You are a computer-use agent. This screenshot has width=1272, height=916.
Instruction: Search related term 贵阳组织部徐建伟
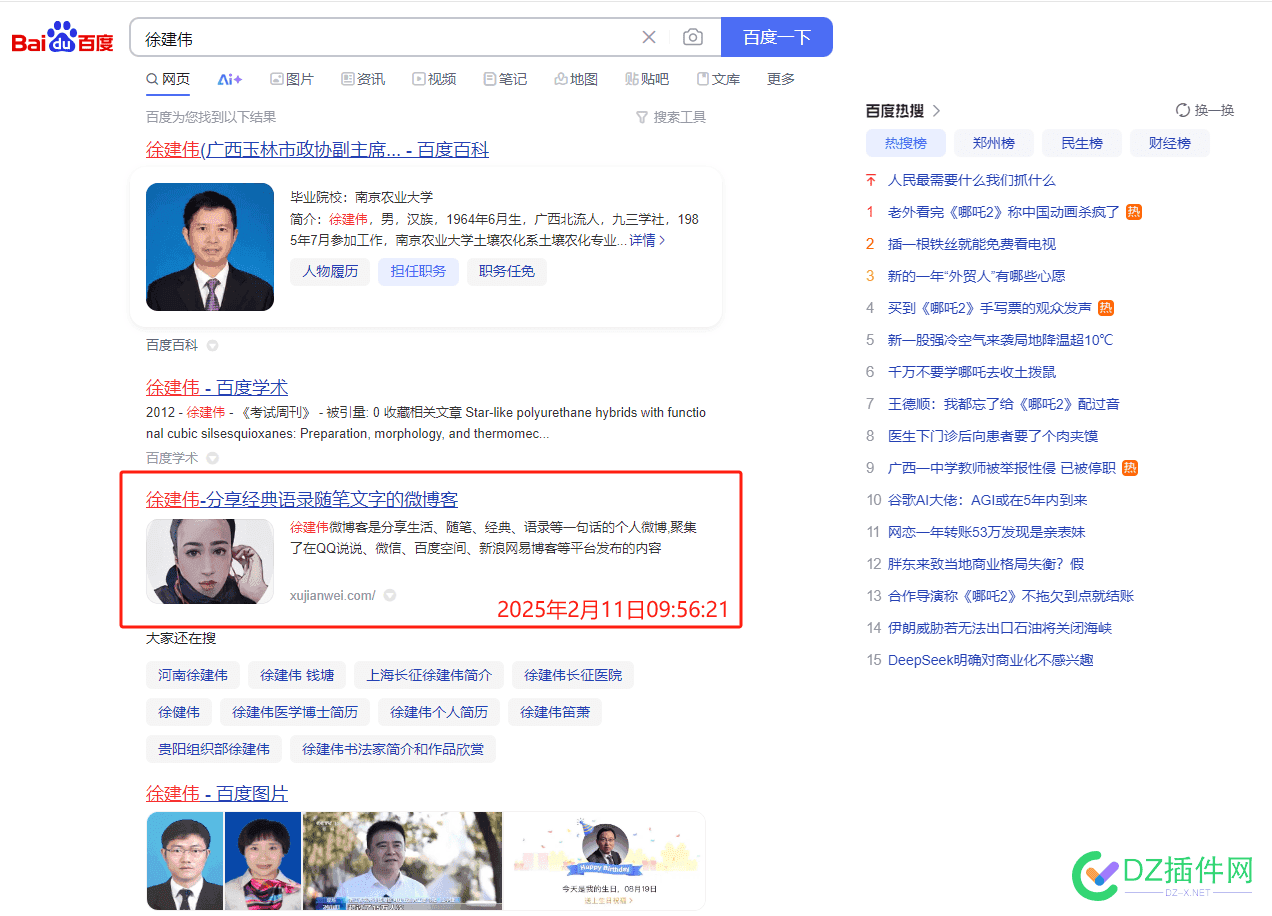click(214, 749)
